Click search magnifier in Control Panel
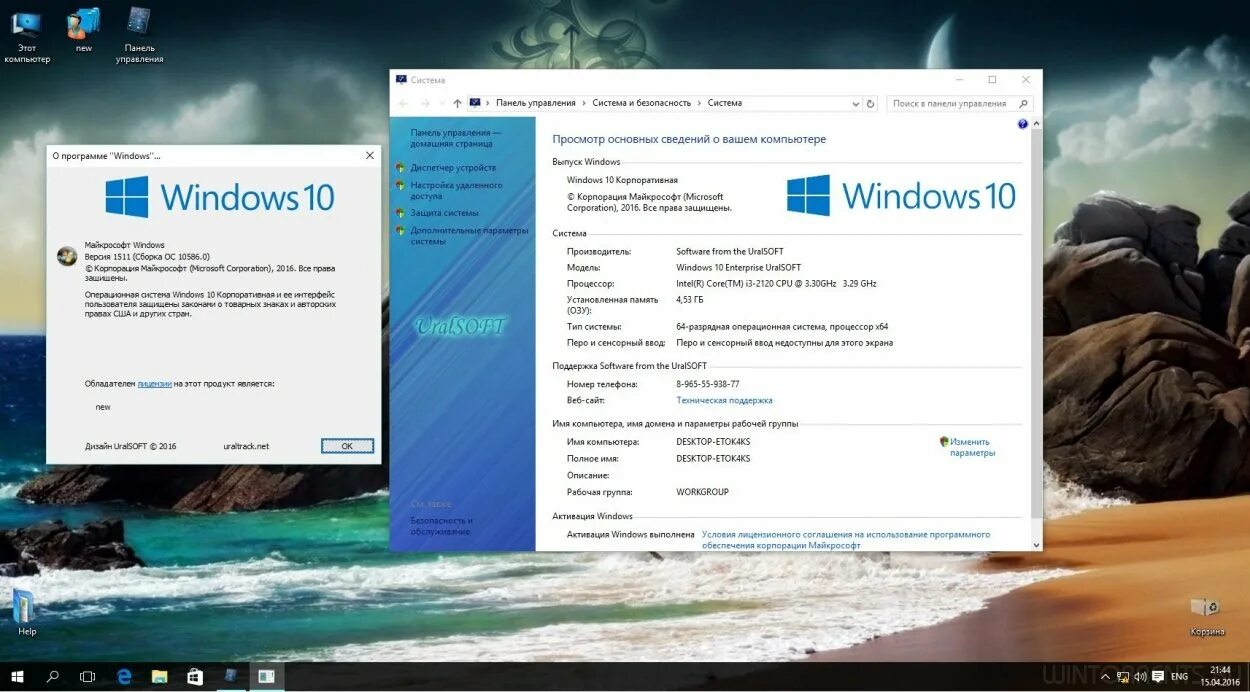This screenshot has height=692, width=1250. 1023,103
